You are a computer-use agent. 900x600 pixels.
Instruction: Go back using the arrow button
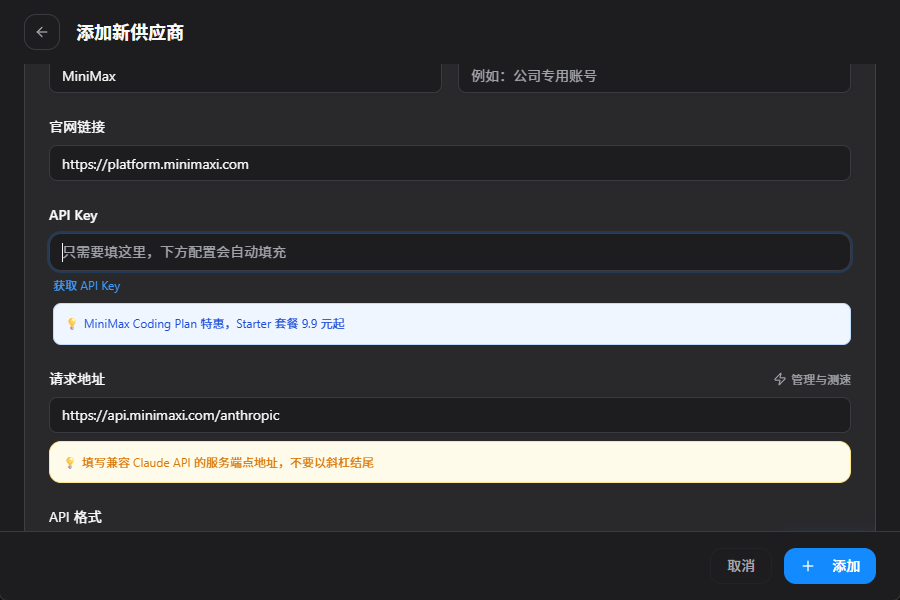coord(41,32)
